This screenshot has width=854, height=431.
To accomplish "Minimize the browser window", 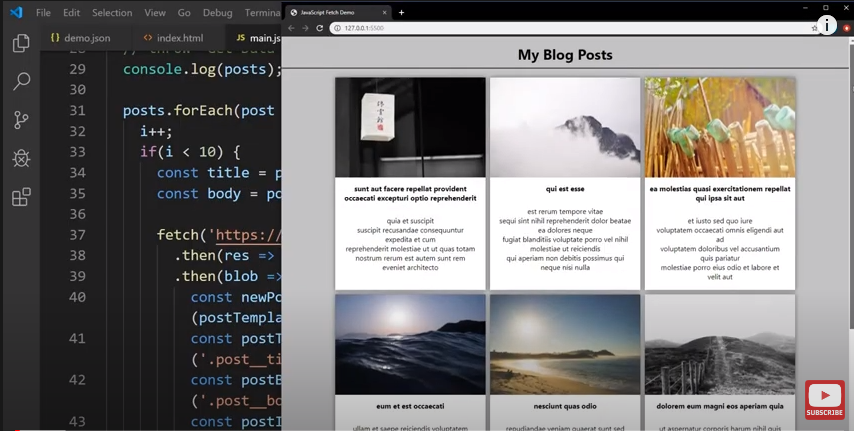I will pos(805,8).
